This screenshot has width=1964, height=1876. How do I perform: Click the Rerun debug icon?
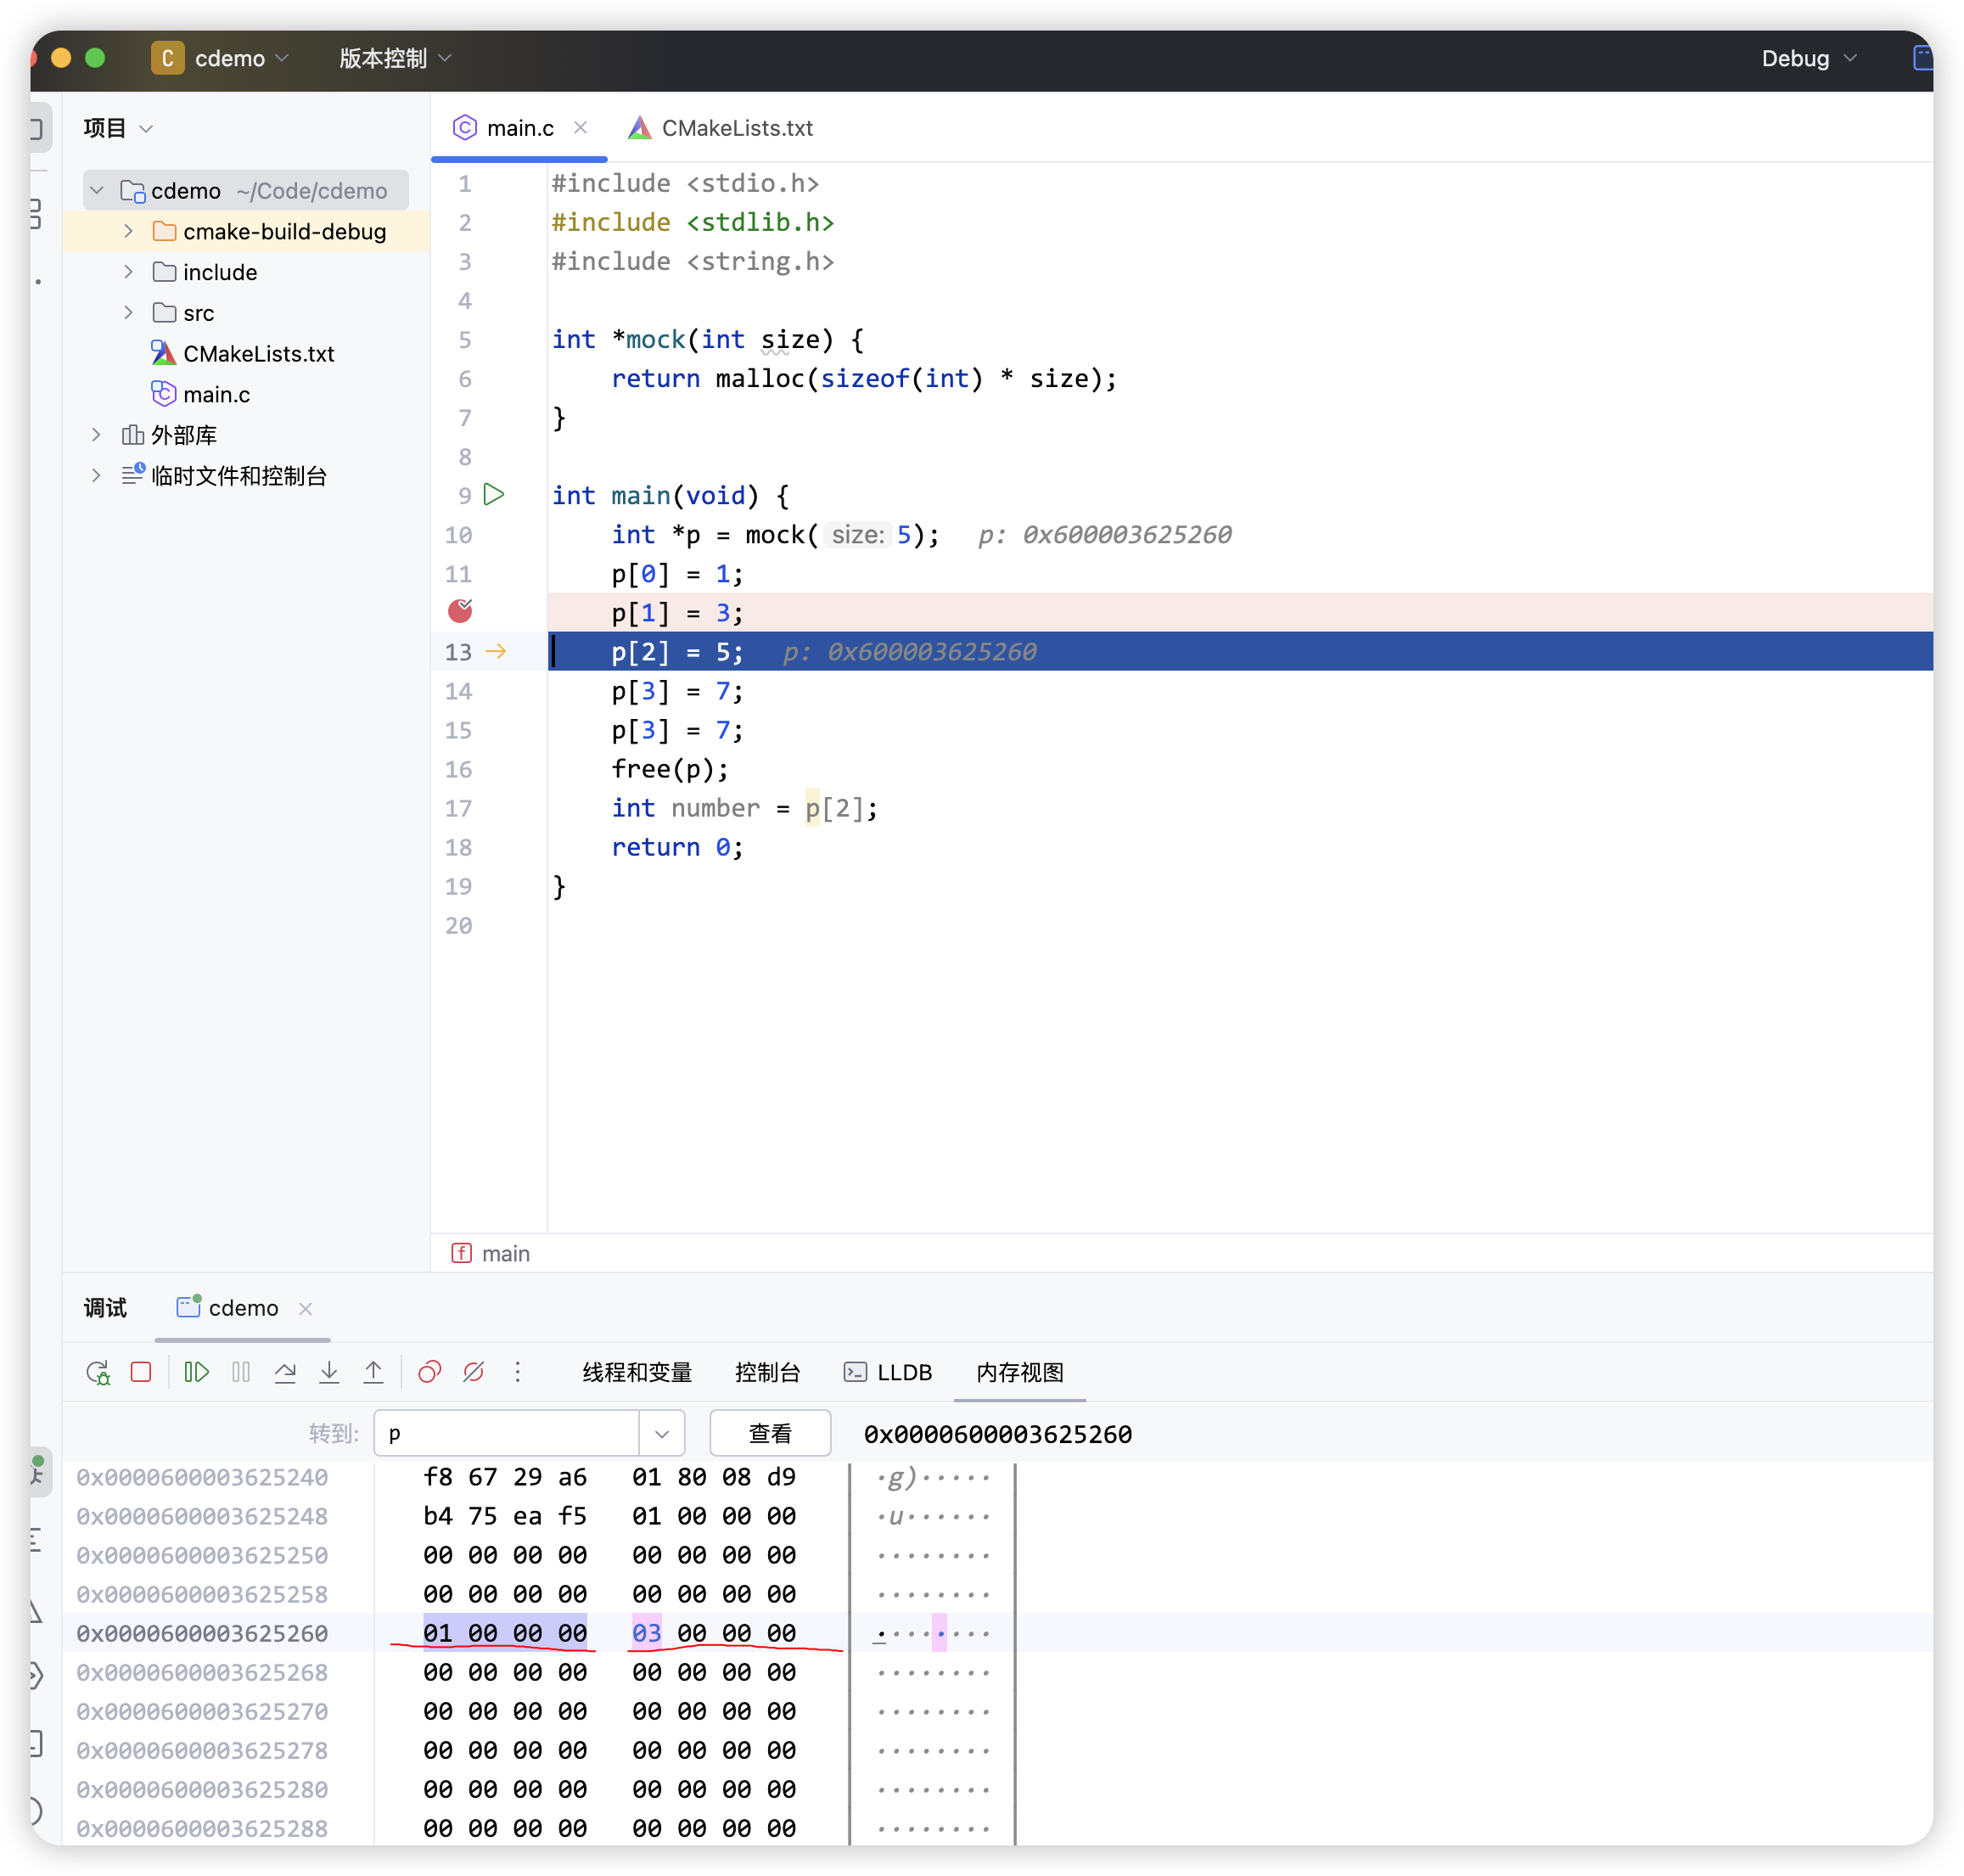tap(97, 1372)
